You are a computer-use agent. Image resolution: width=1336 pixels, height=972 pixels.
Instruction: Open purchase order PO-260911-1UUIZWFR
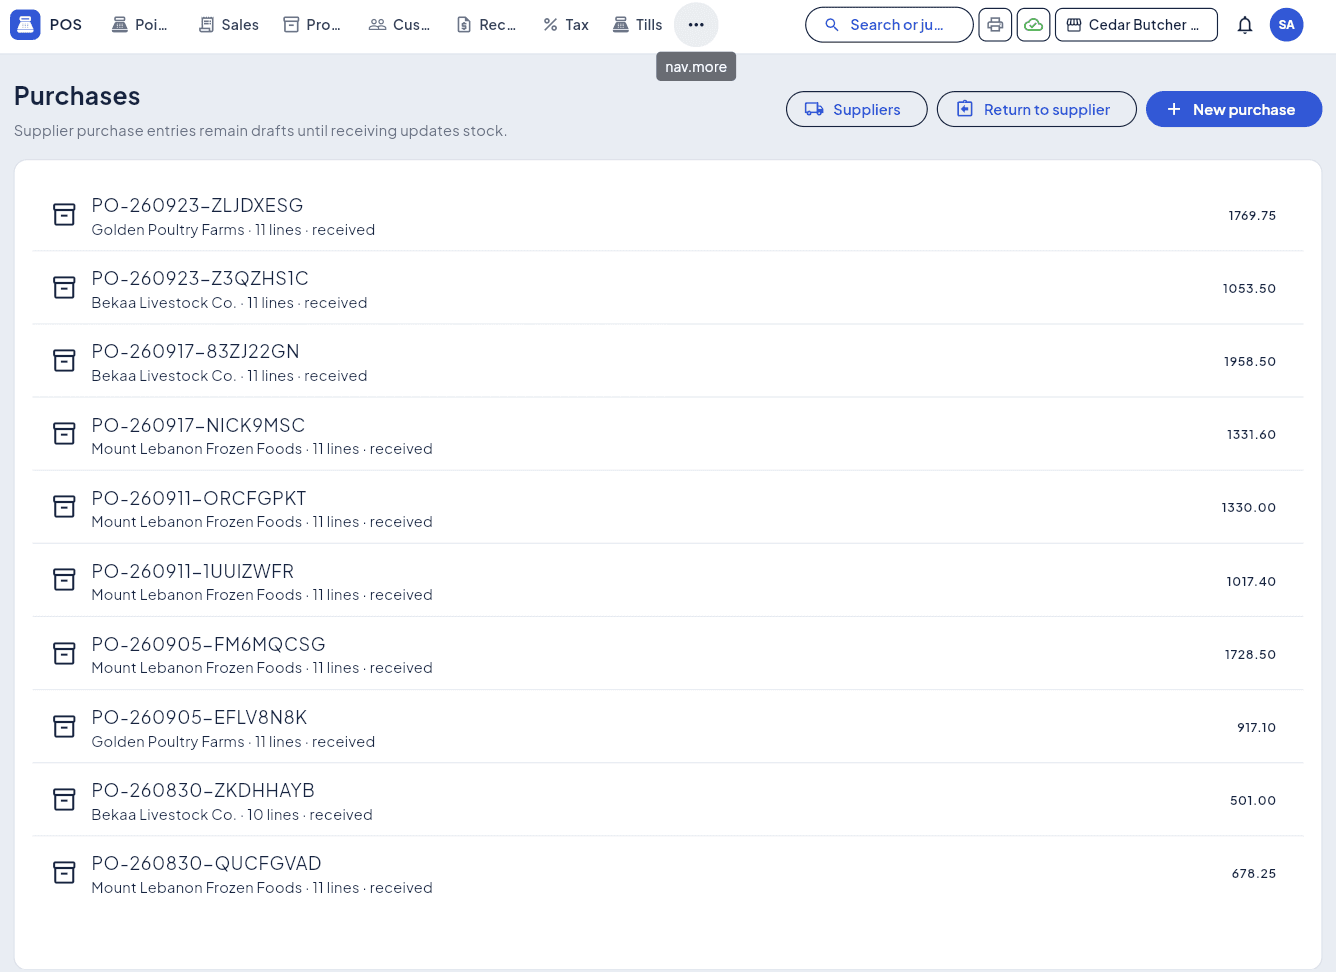tap(668, 580)
